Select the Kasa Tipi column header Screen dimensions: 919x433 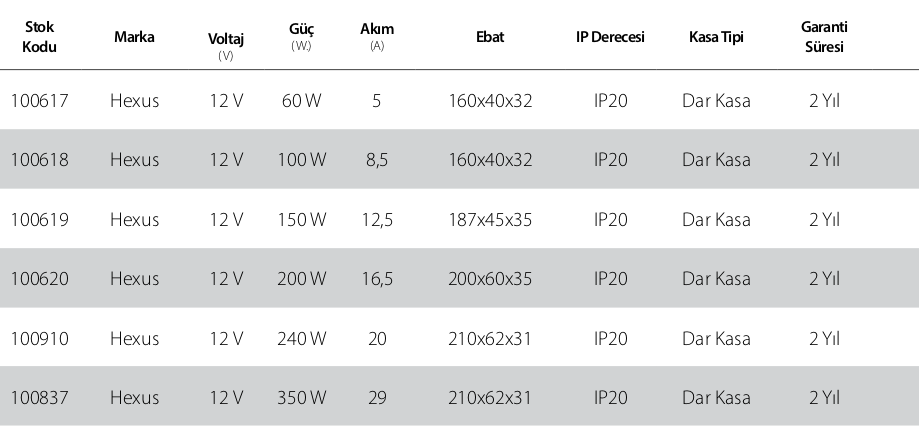click(x=716, y=37)
